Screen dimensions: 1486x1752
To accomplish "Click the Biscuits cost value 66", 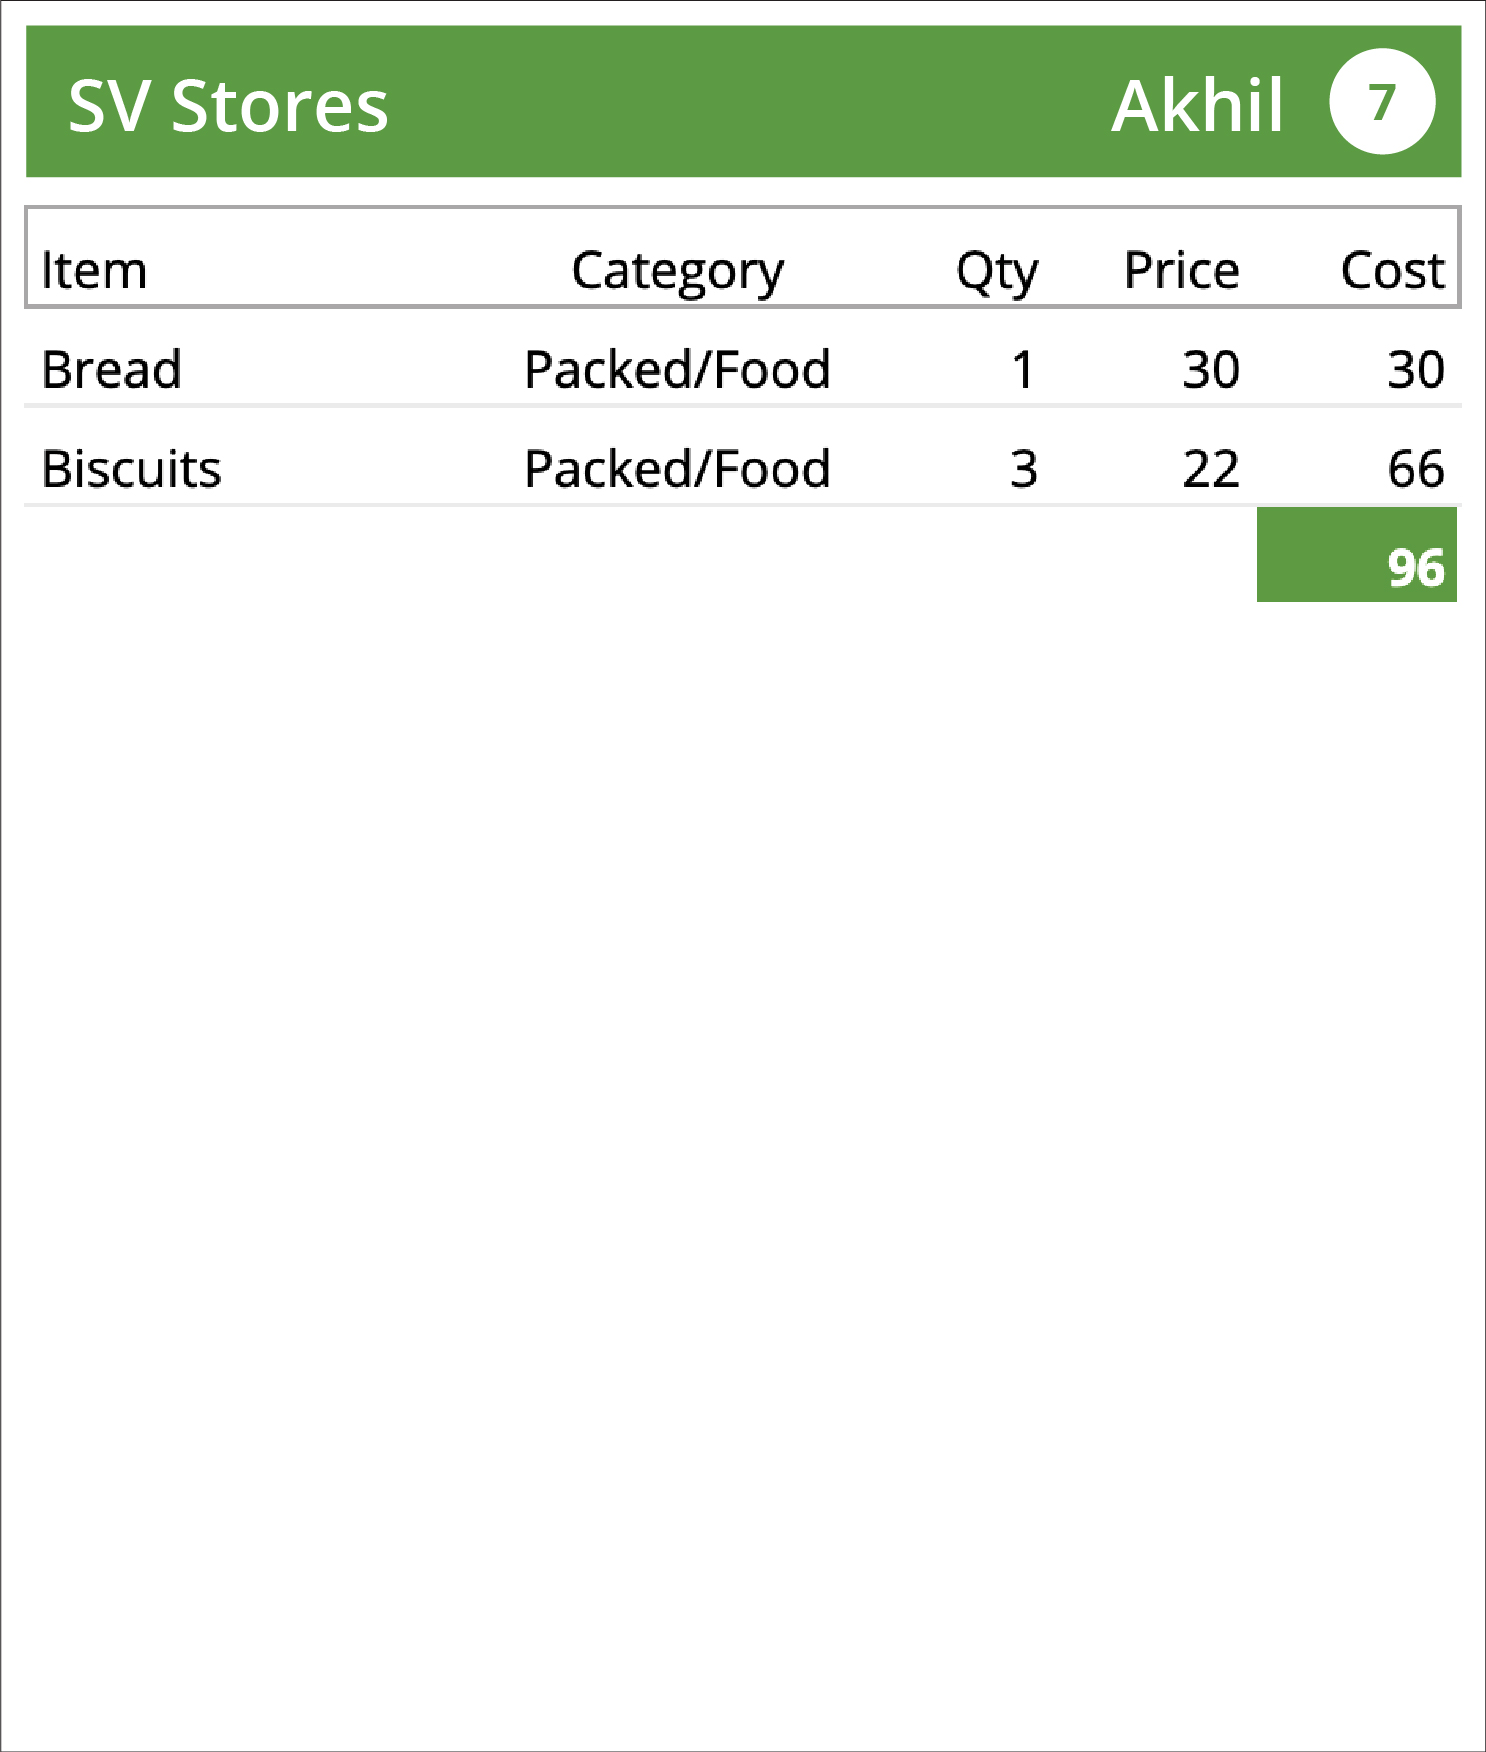I will pyautogui.click(x=1416, y=468).
